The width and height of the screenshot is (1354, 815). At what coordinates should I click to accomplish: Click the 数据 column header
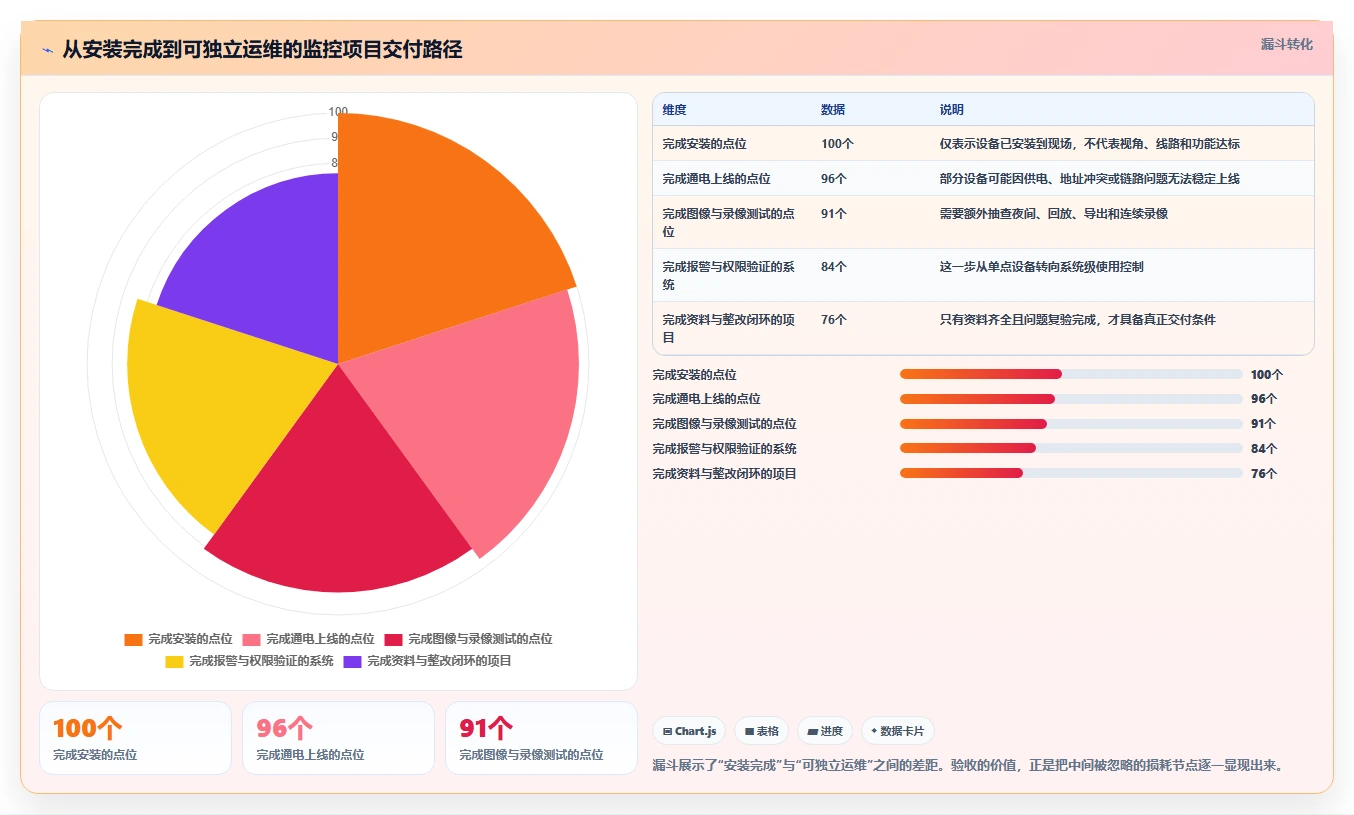click(833, 110)
